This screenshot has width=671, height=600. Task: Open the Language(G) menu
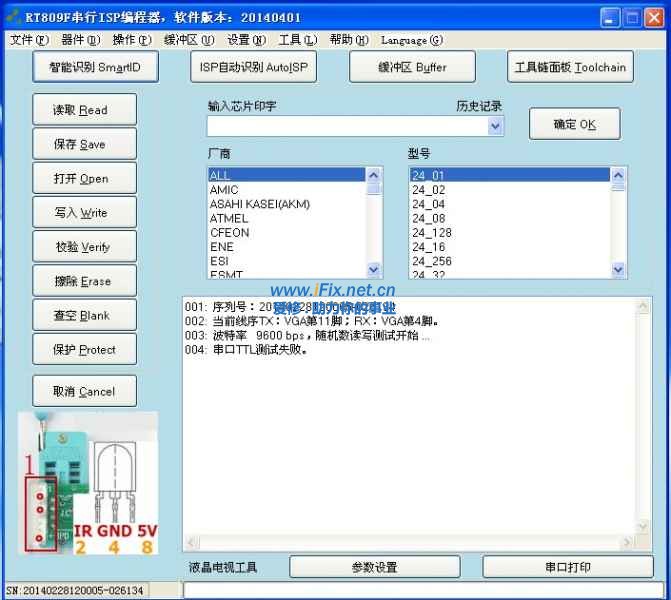pos(412,40)
